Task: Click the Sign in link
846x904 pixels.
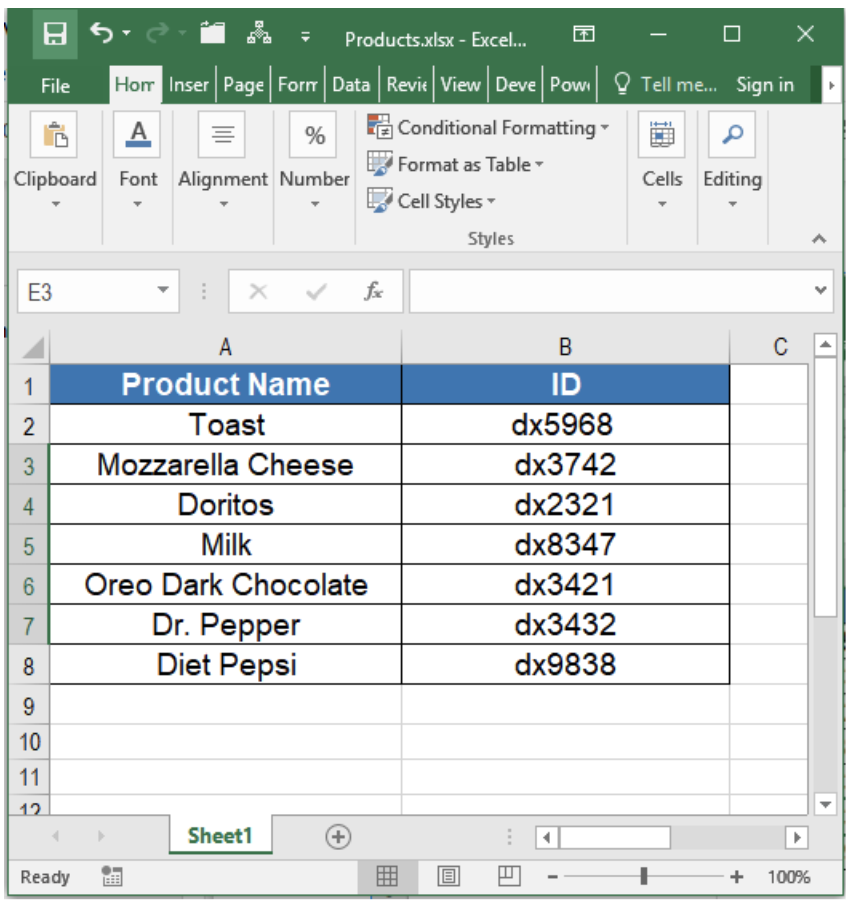Action: (x=765, y=85)
